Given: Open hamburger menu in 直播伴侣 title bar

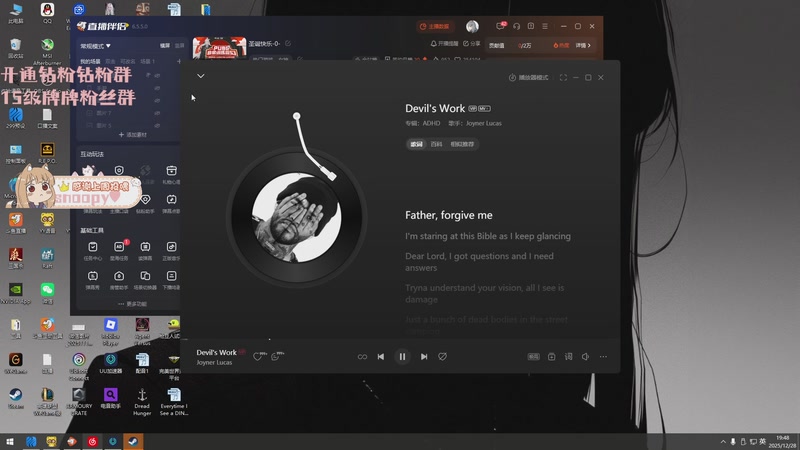Looking at the screenshot, I should pyautogui.click(x=545, y=26).
